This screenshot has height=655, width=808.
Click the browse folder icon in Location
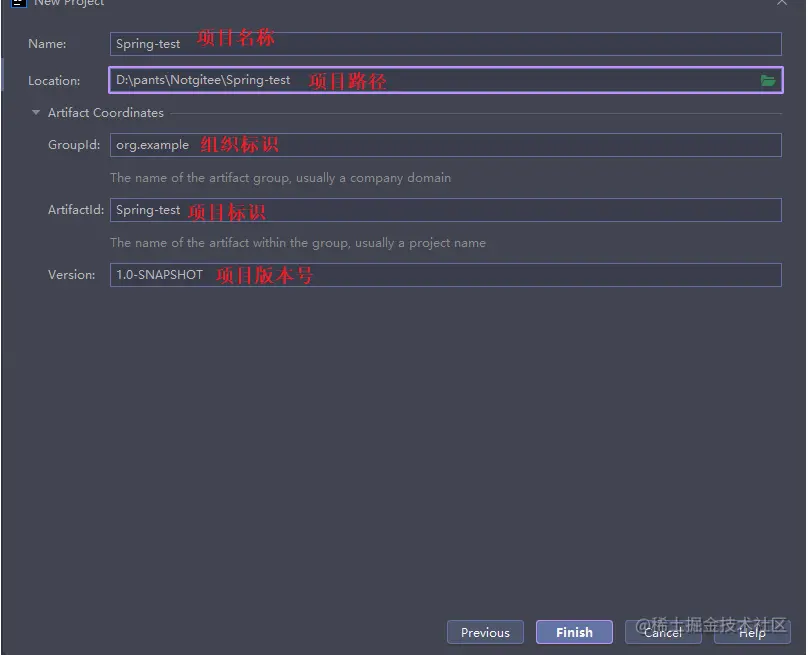tap(768, 80)
